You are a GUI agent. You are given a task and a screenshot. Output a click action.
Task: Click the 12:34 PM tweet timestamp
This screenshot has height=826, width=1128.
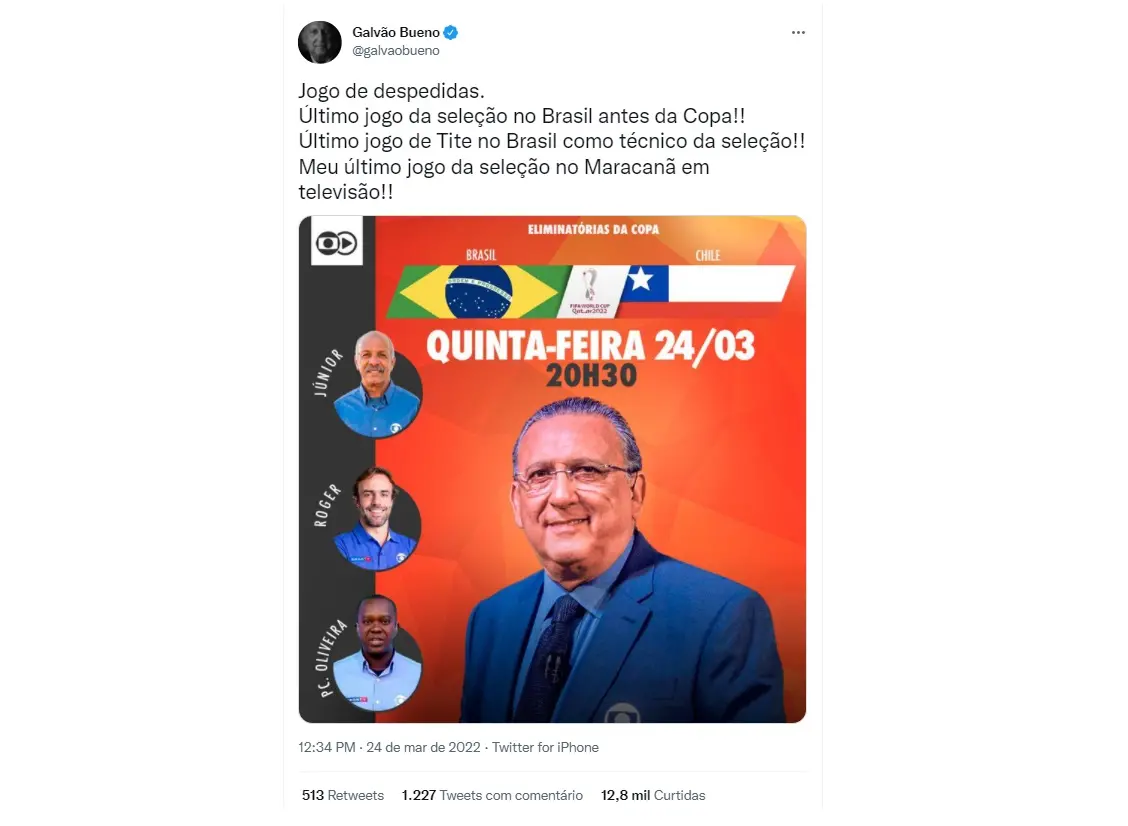(x=327, y=748)
